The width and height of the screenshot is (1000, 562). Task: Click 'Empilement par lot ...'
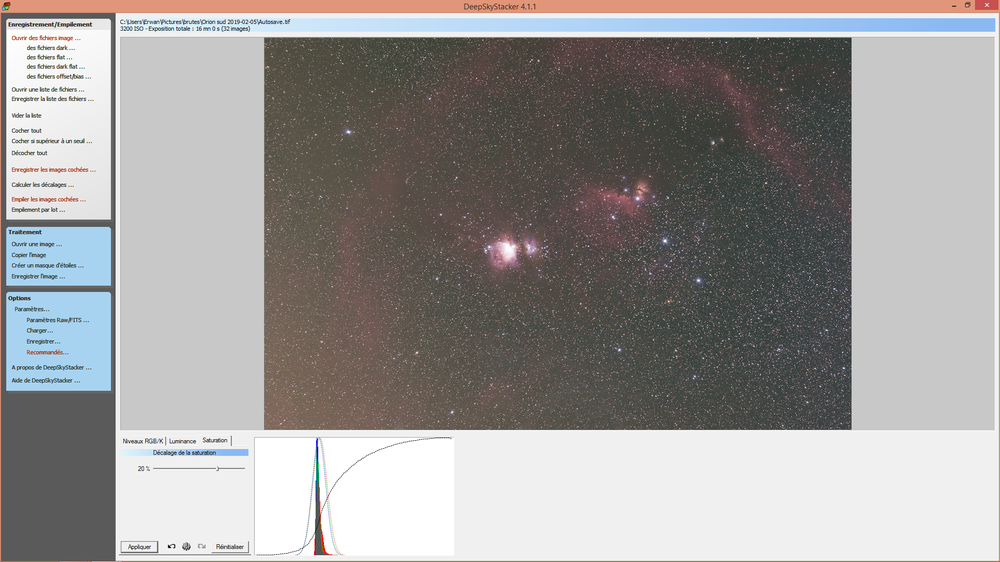pyautogui.click(x=38, y=209)
